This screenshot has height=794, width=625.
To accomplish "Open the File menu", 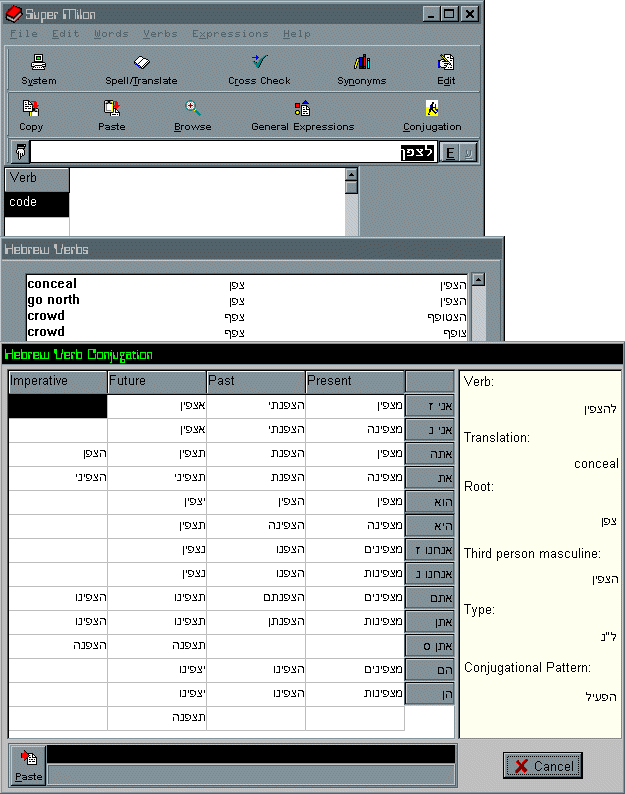I will 24,34.
